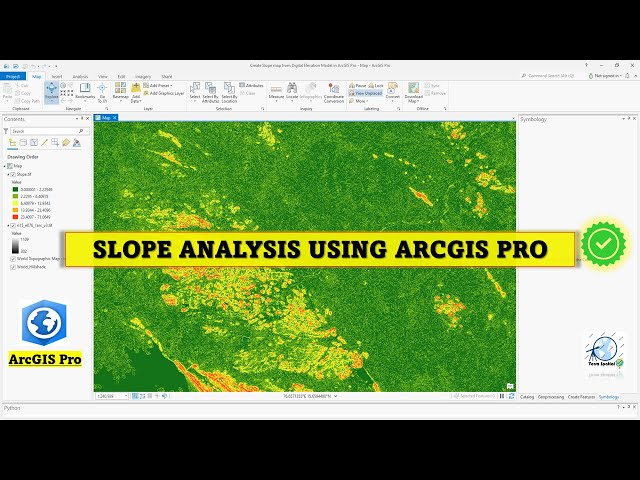Collapse the Map node in Contents

(5, 166)
